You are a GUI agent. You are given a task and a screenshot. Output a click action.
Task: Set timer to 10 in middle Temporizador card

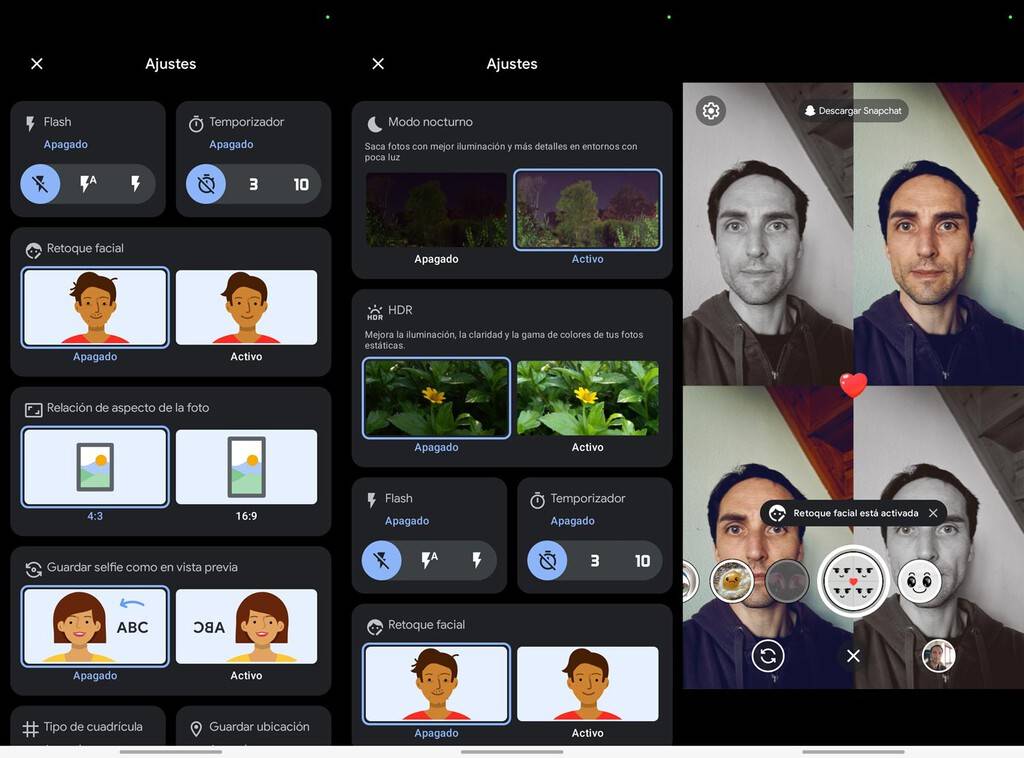pyautogui.click(x=643, y=560)
